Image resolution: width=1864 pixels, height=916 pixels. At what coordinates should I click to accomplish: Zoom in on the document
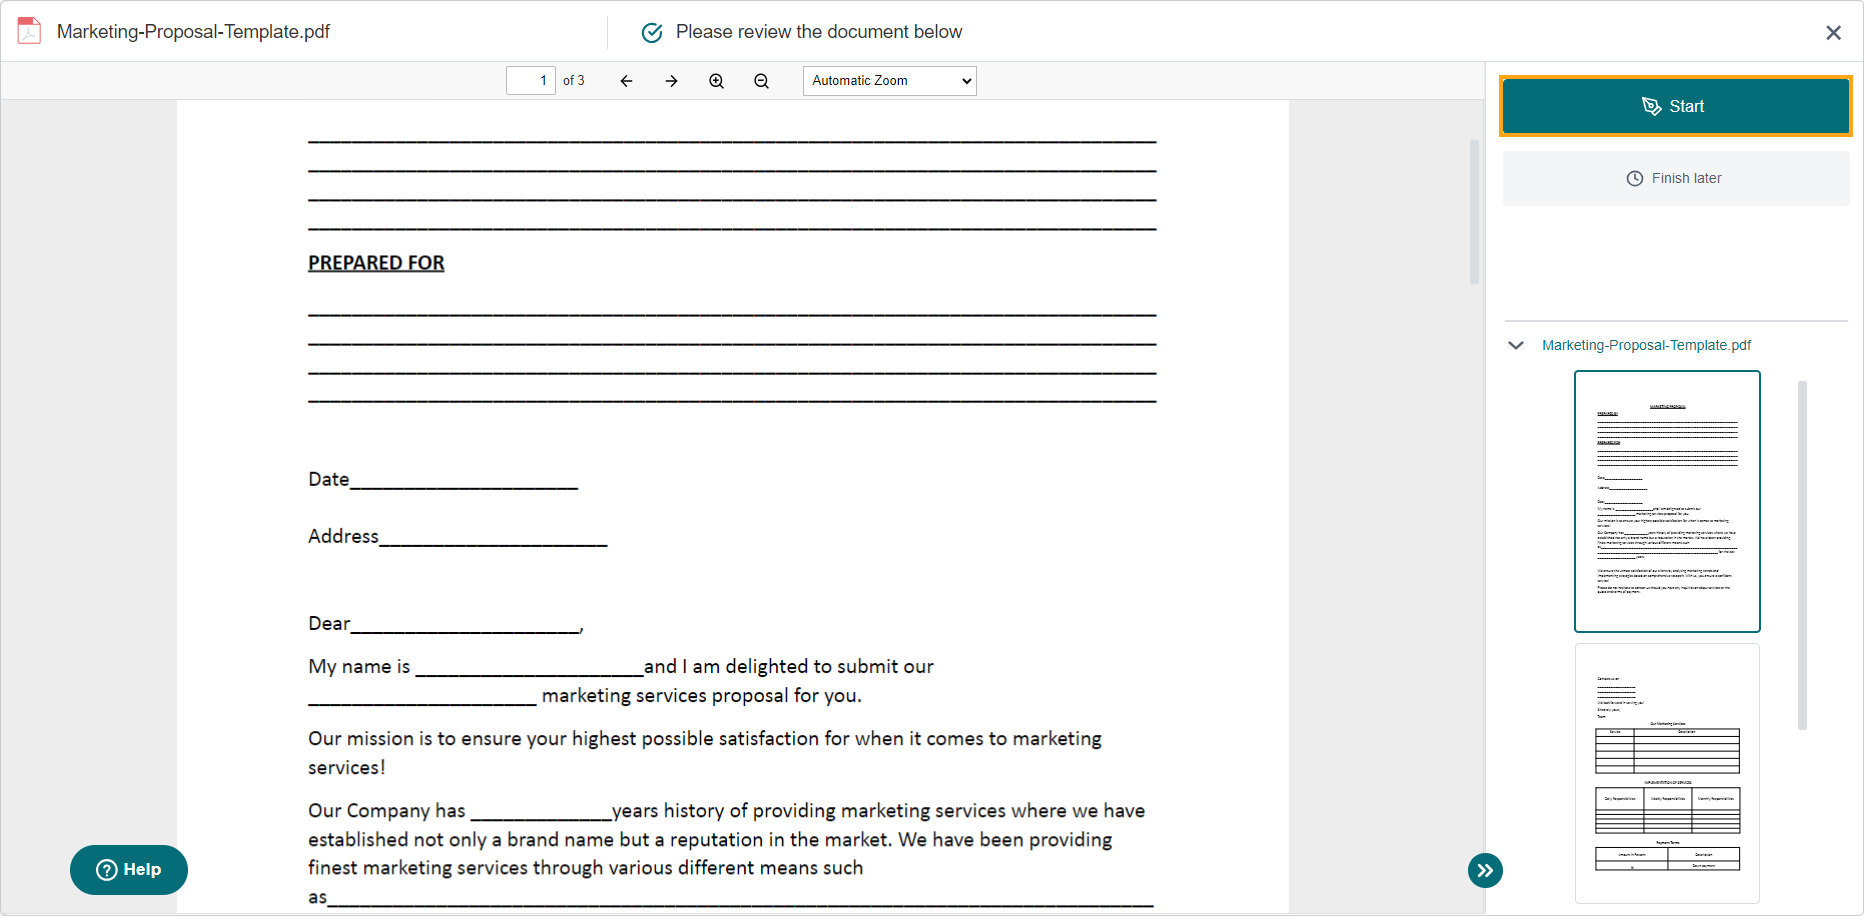click(716, 81)
